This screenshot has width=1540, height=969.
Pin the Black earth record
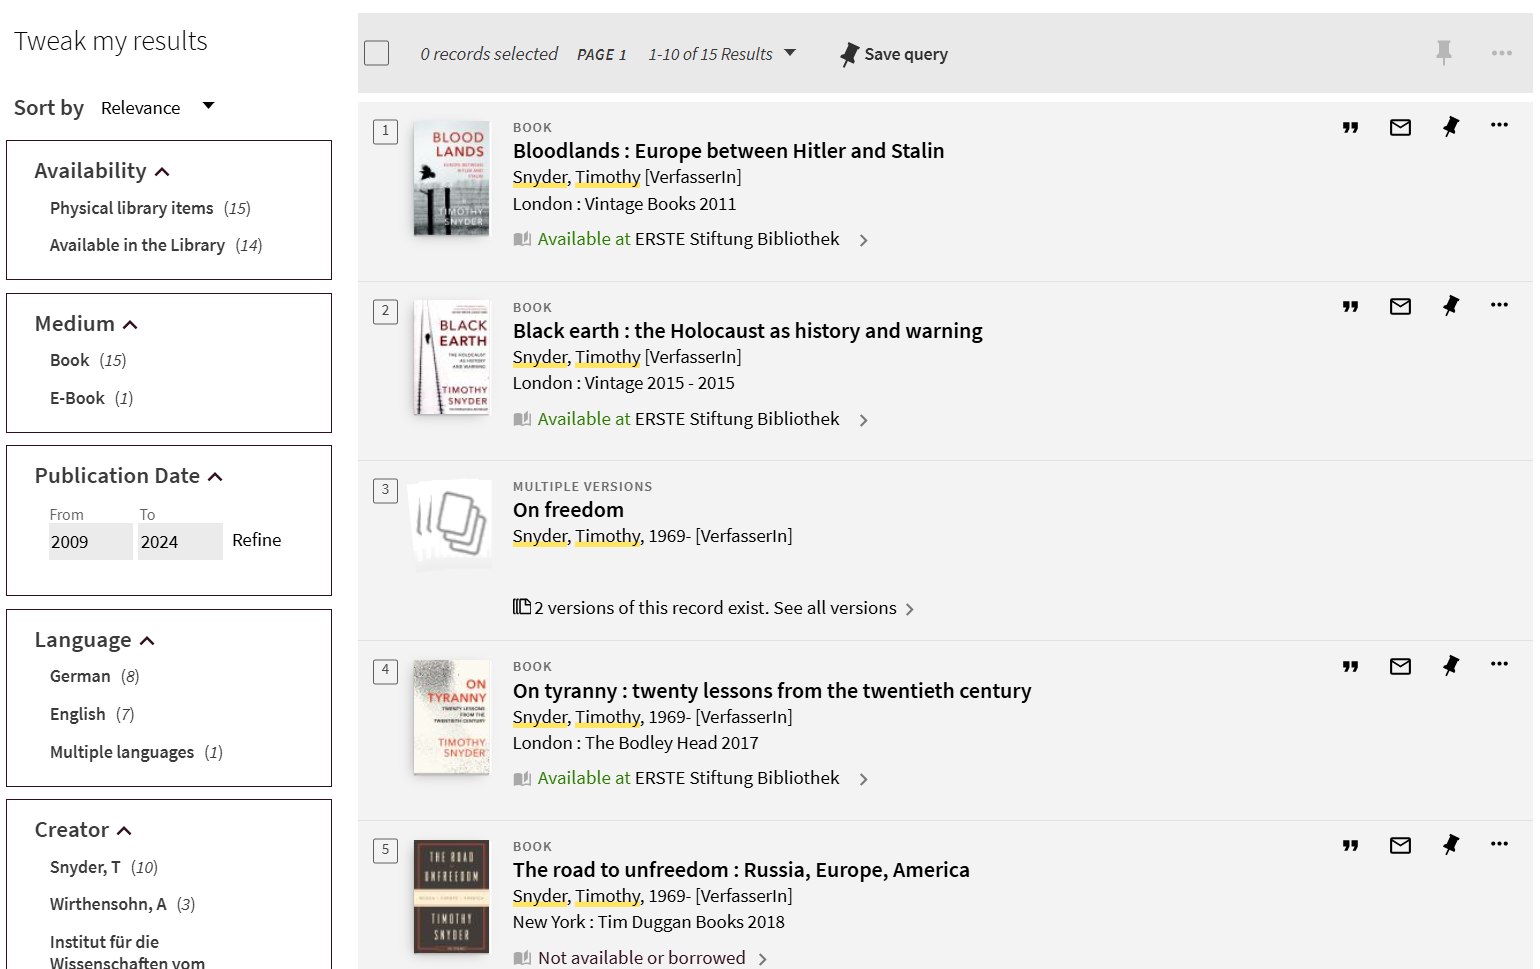(1450, 305)
